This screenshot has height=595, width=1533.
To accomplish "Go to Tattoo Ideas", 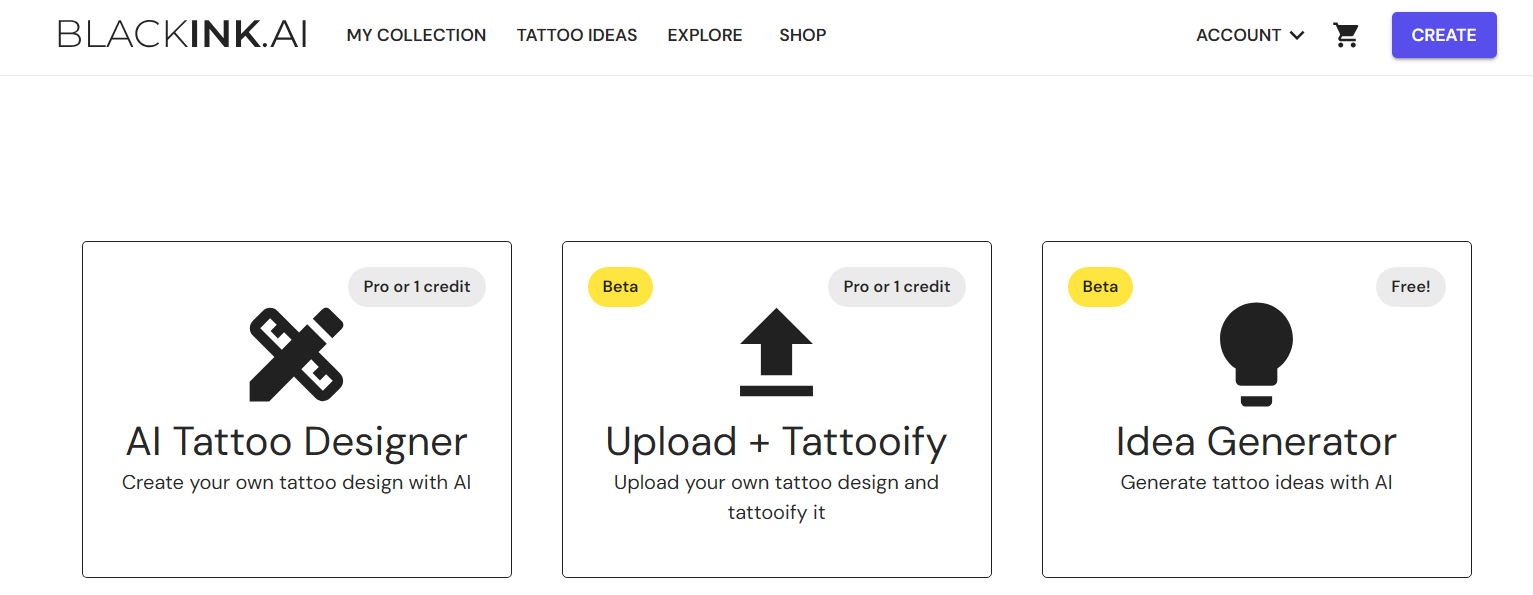I will [x=577, y=35].
